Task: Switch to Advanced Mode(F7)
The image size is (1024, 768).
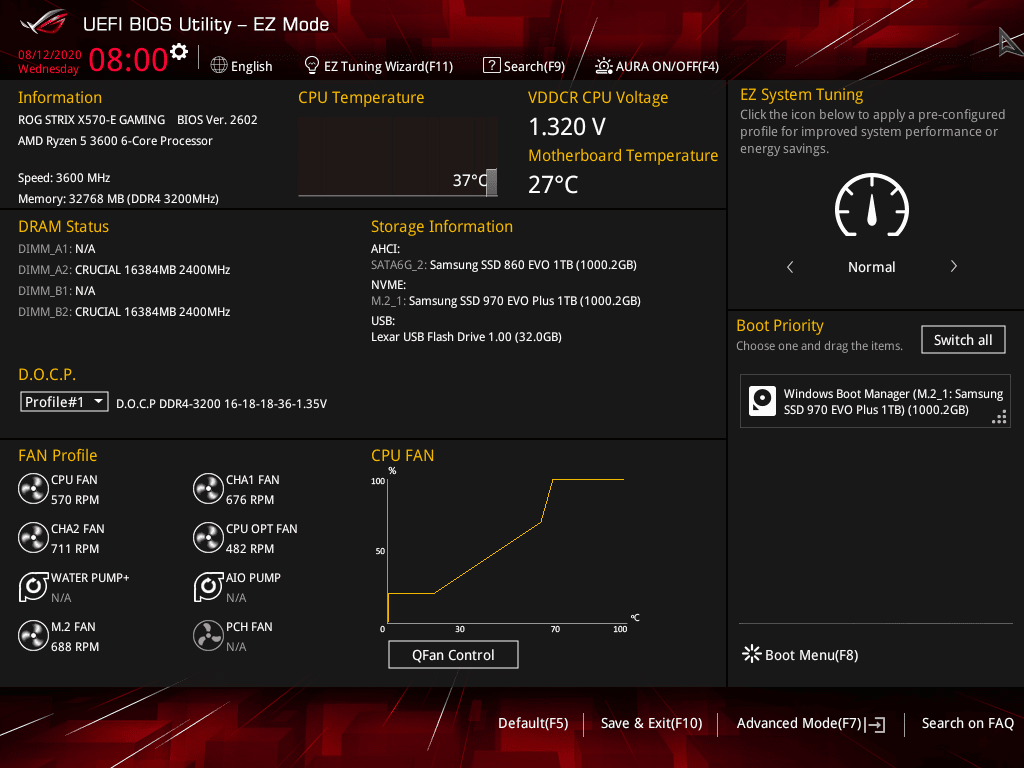Action: [810, 724]
